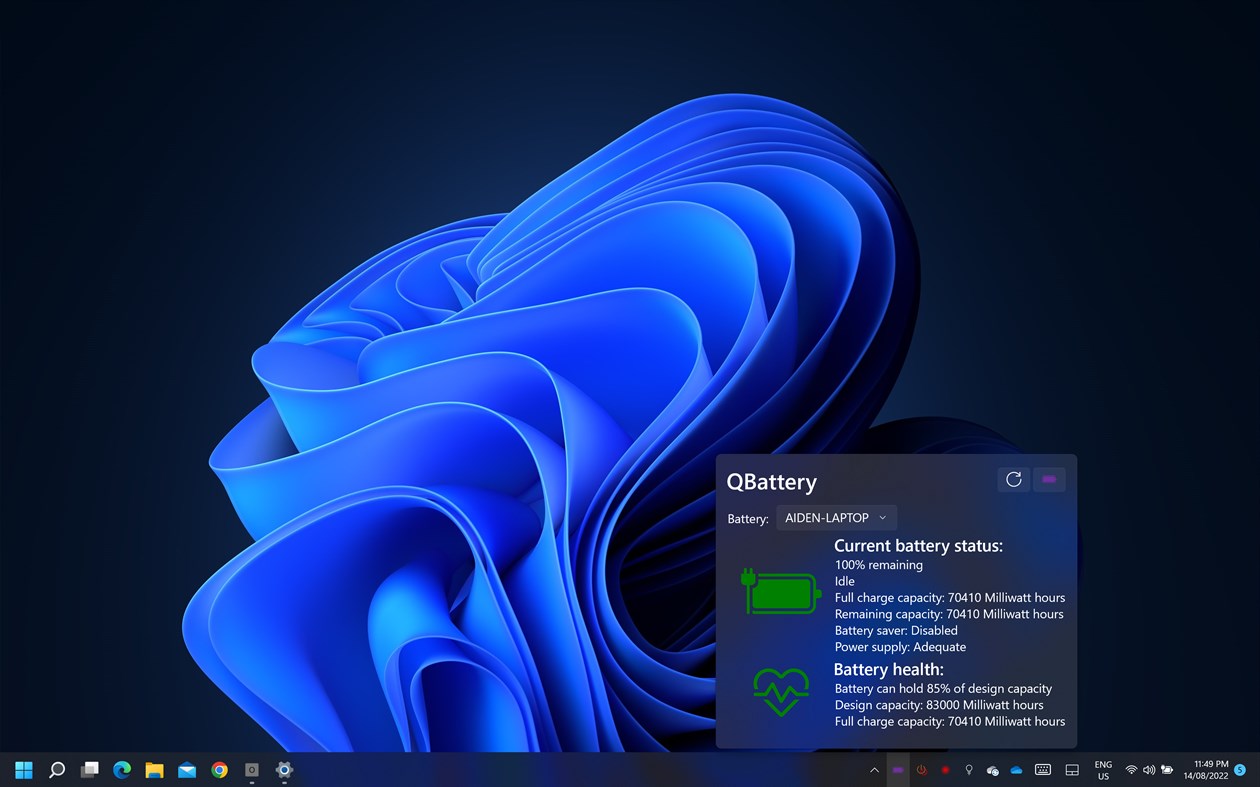Click the night light bulb tray icon
The height and width of the screenshot is (787, 1260).
click(968, 770)
